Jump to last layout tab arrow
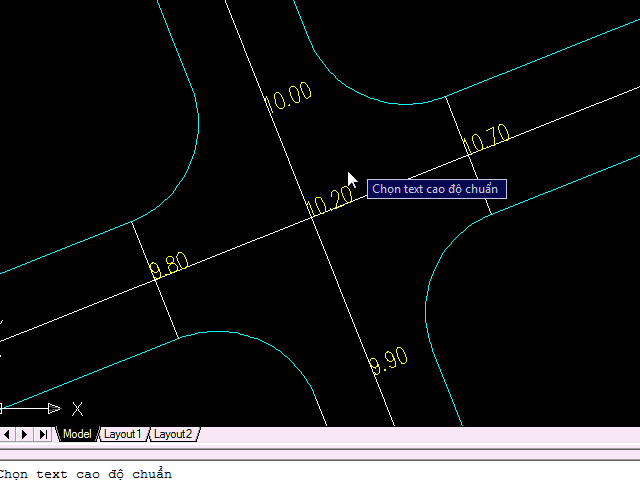 (42, 434)
